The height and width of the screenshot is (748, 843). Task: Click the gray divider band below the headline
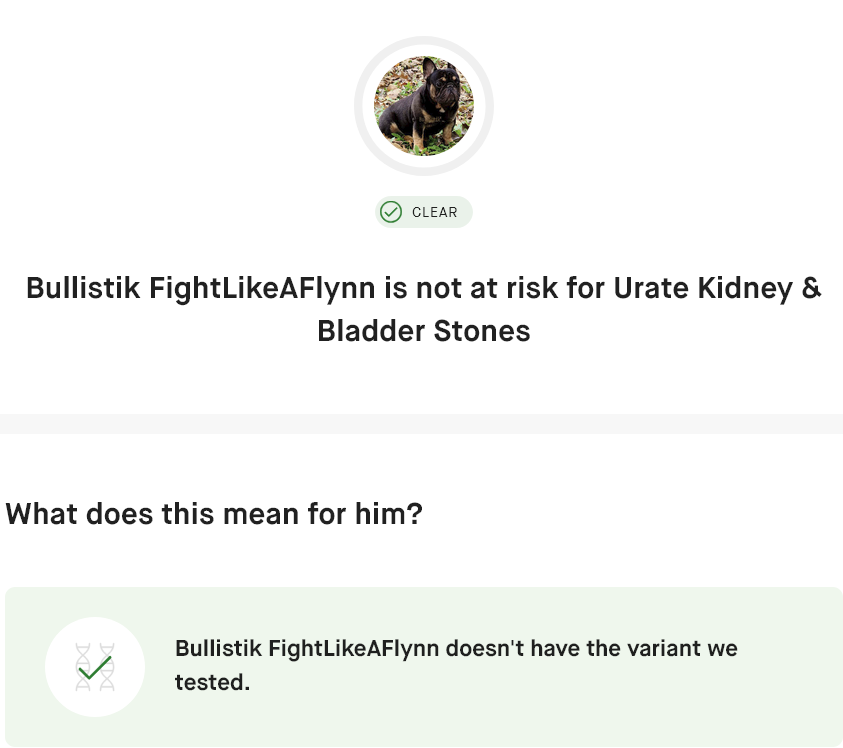(421, 424)
